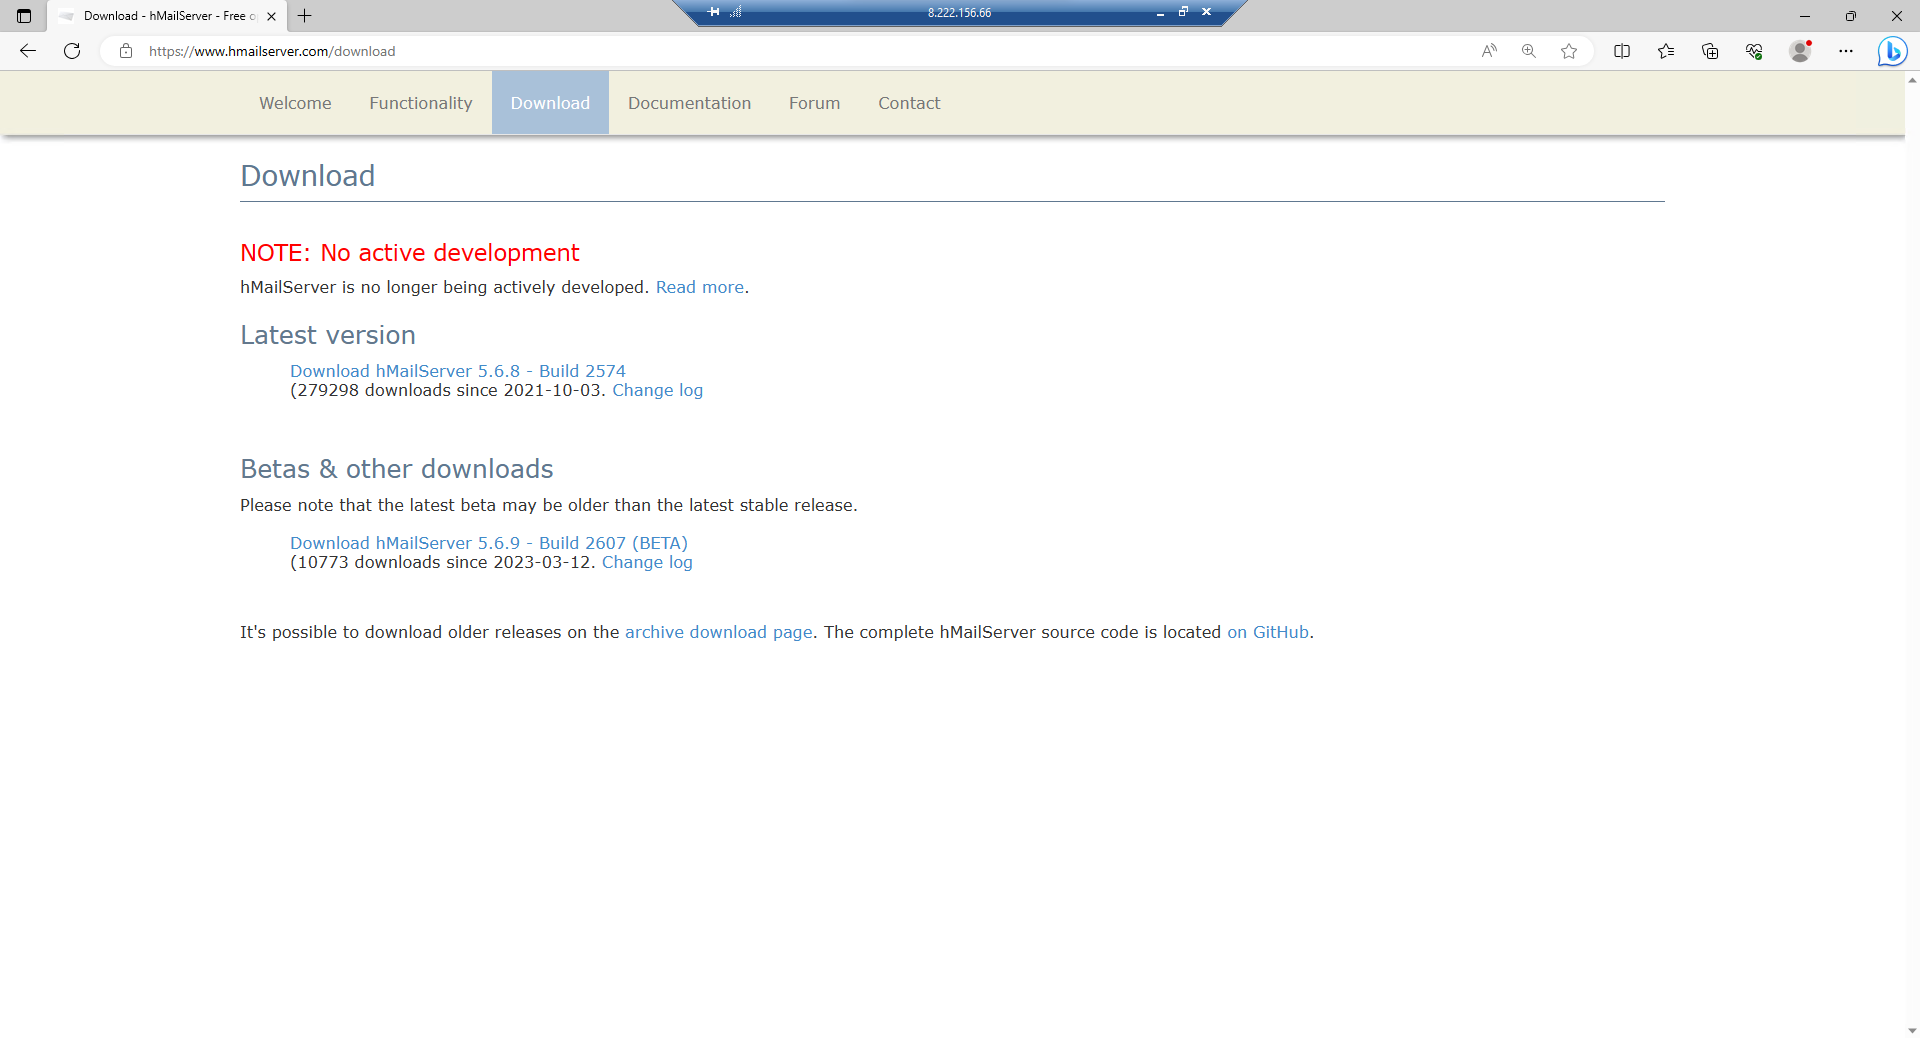This screenshot has height=1038, width=1920.
Task: Click the NOTE: No active development heading
Action: pyautogui.click(x=410, y=253)
